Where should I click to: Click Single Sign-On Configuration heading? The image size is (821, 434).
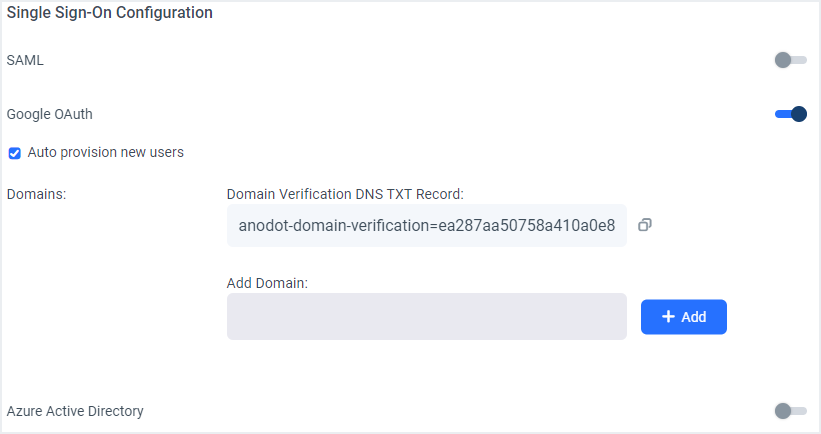pos(109,13)
